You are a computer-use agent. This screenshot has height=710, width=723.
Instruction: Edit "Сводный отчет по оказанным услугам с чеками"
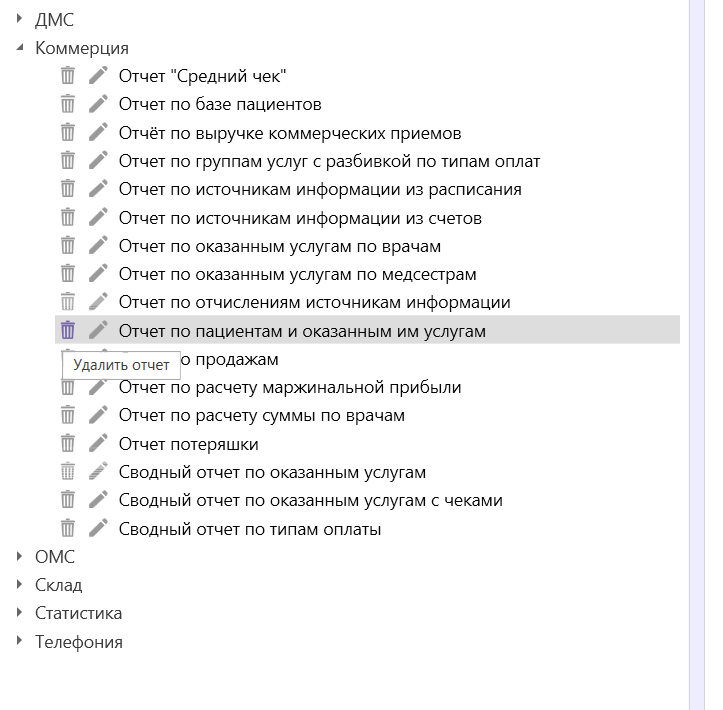(98, 500)
